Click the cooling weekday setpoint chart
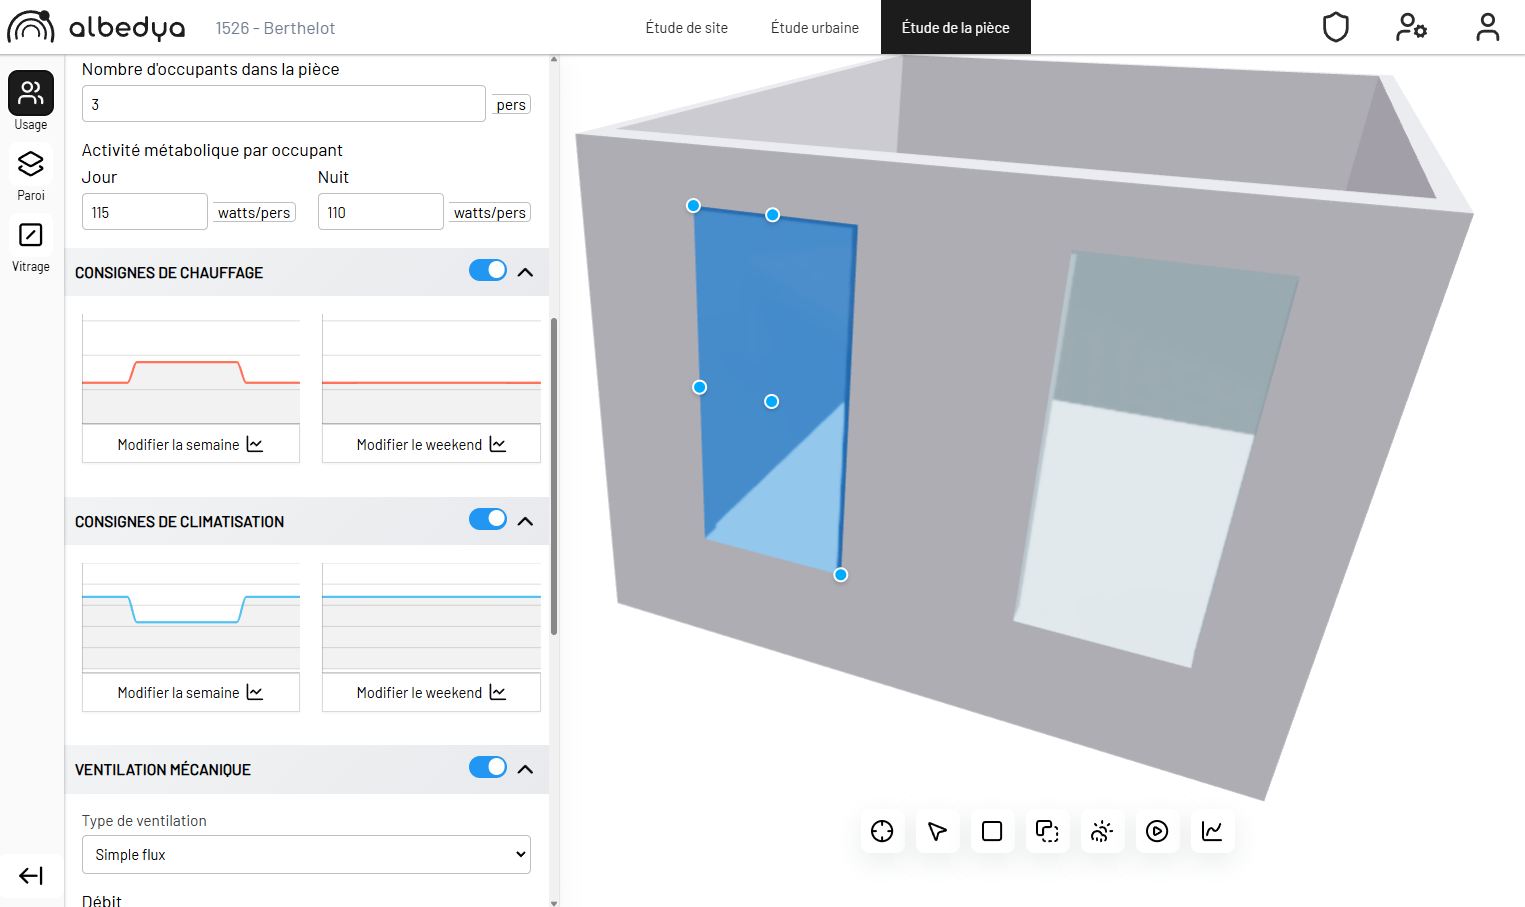1525x907 pixels. (x=191, y=616)
